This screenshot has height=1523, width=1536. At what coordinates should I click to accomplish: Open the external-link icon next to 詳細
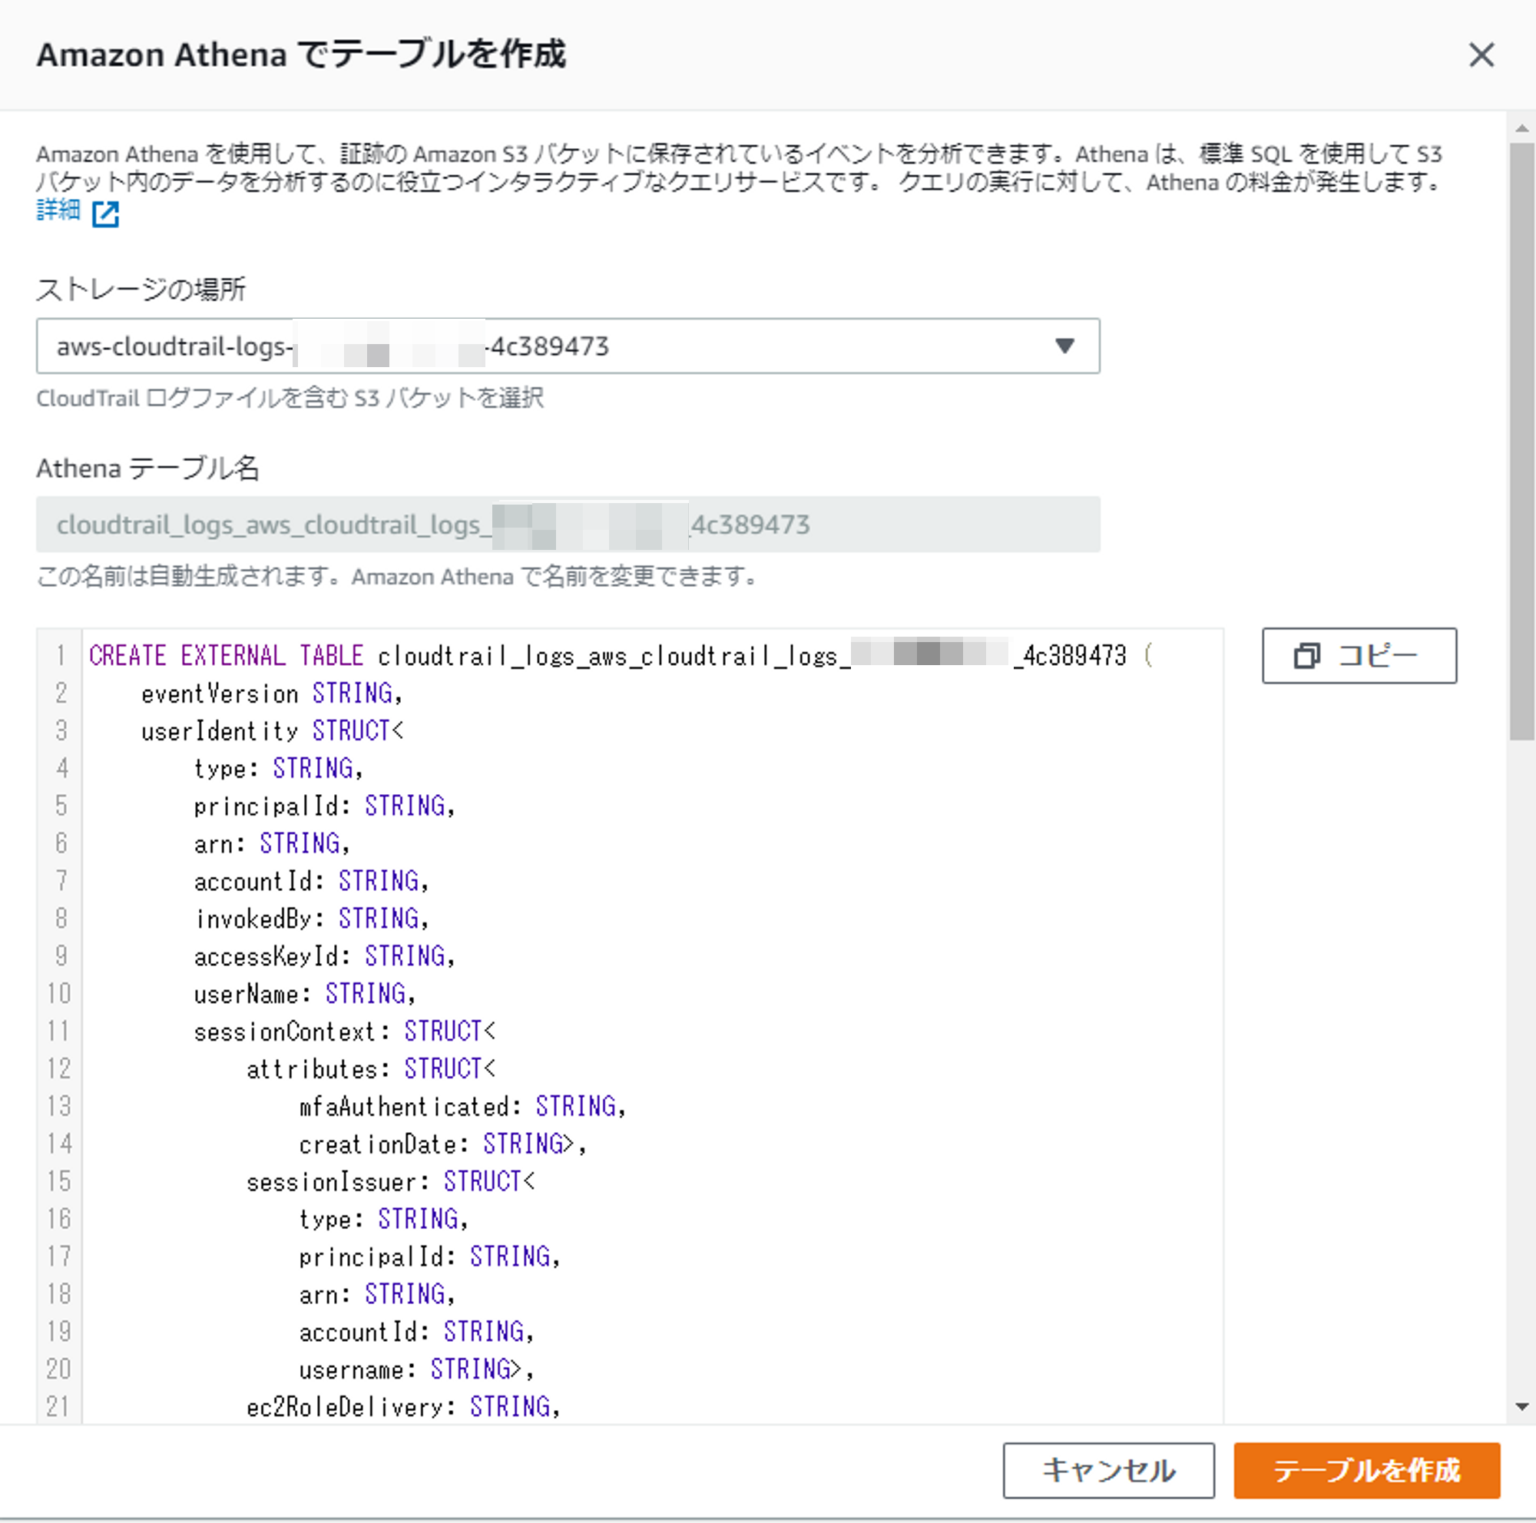pyautogui.click(x=105, y=212)
